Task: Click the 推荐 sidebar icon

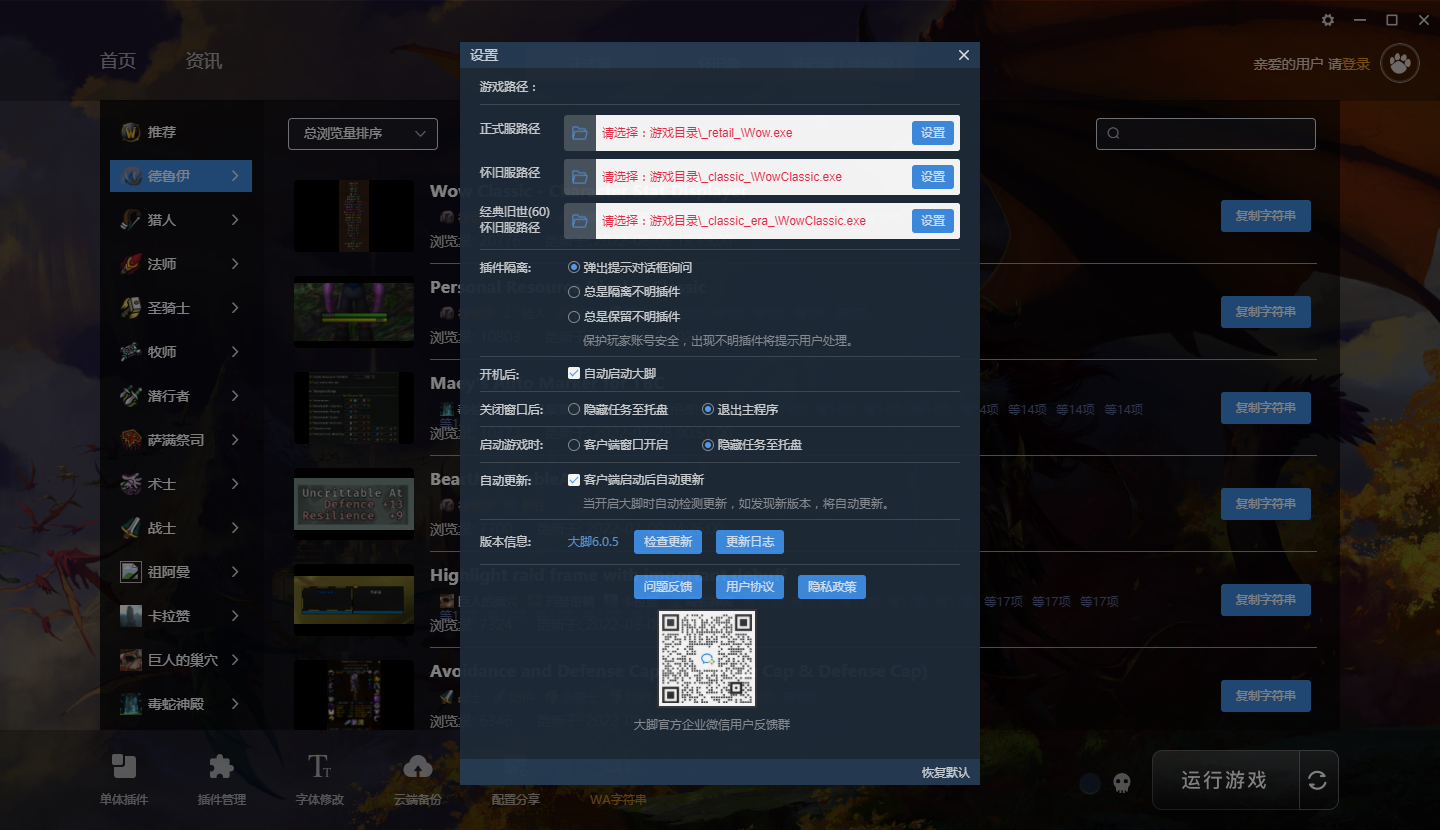Action: point(130,132)
